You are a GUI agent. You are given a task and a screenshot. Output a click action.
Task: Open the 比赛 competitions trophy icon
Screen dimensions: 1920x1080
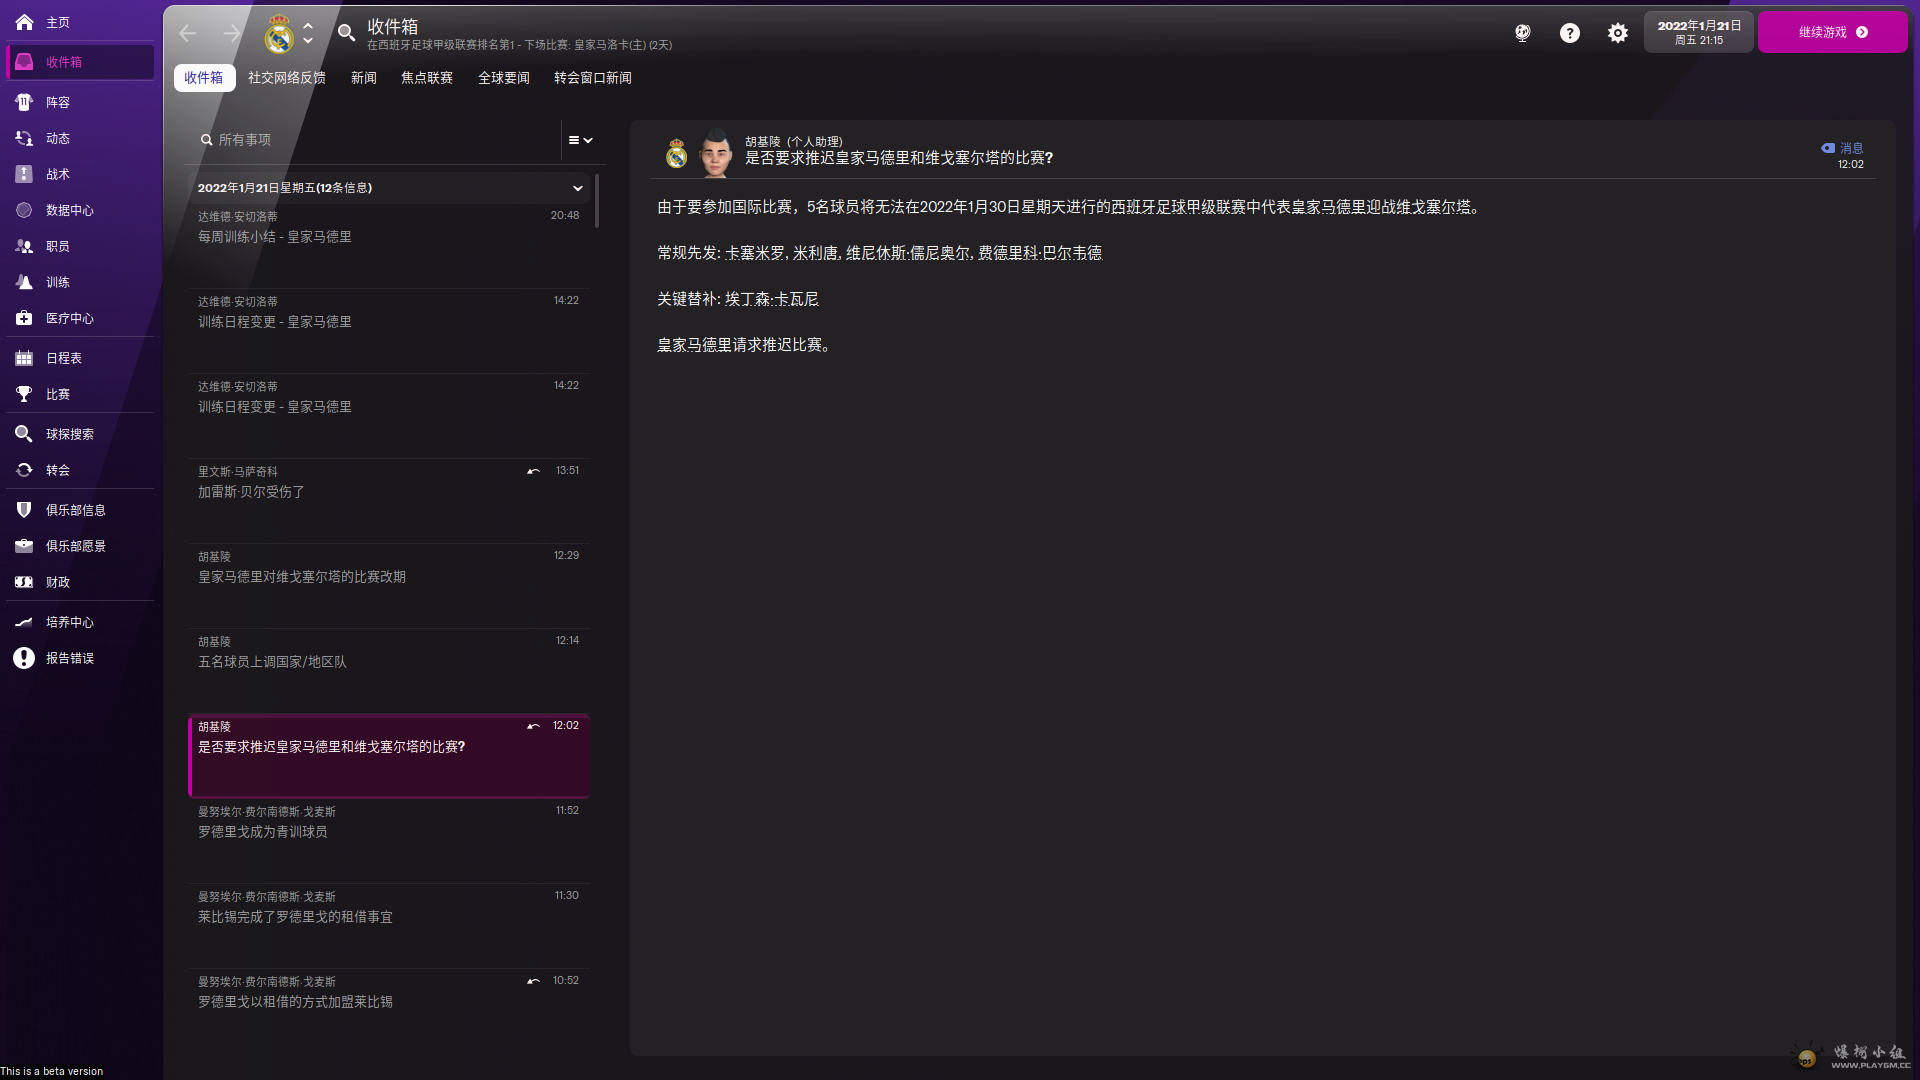24,394
